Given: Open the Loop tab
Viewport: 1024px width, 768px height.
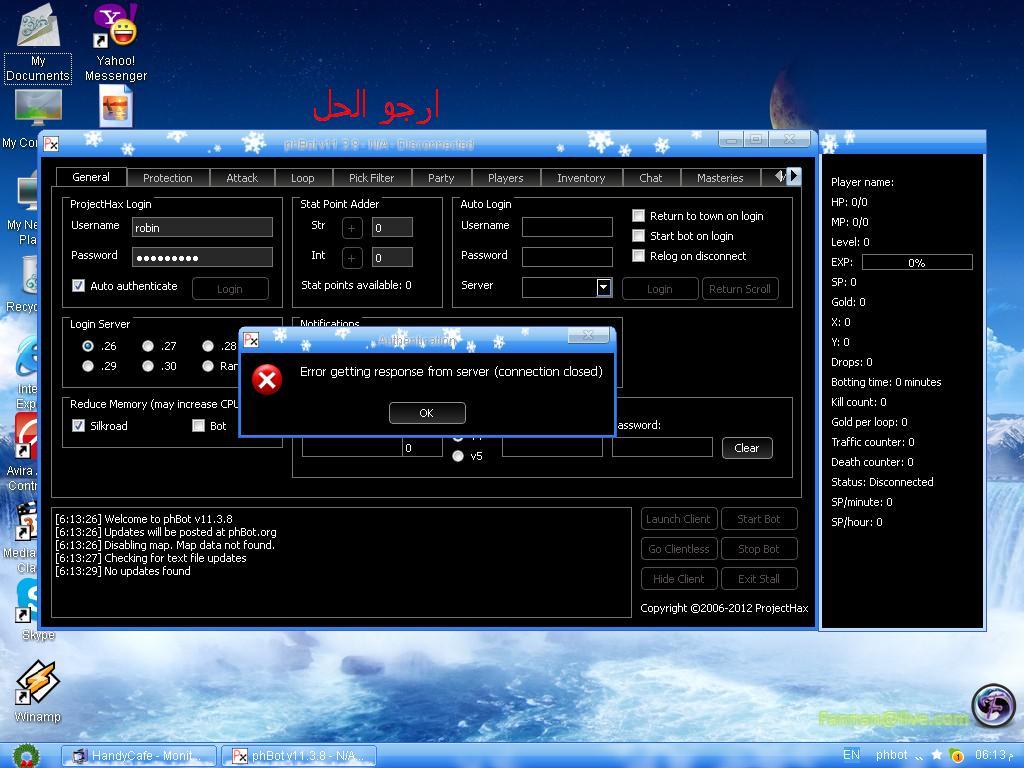Looking at the screenshot, I should click(x=302, y=178).
